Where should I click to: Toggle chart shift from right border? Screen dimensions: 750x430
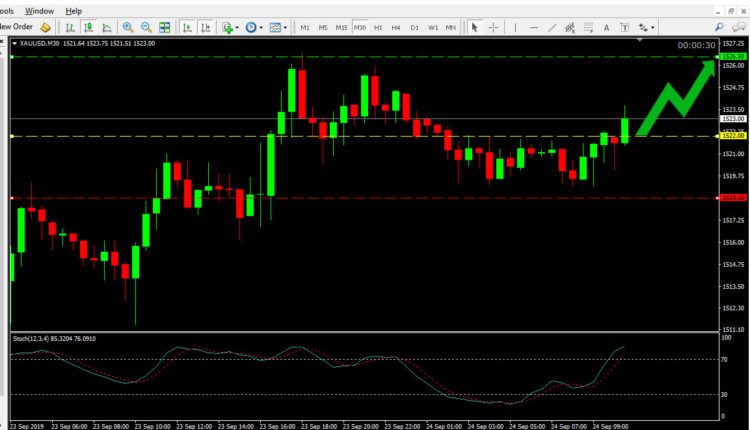206,28
